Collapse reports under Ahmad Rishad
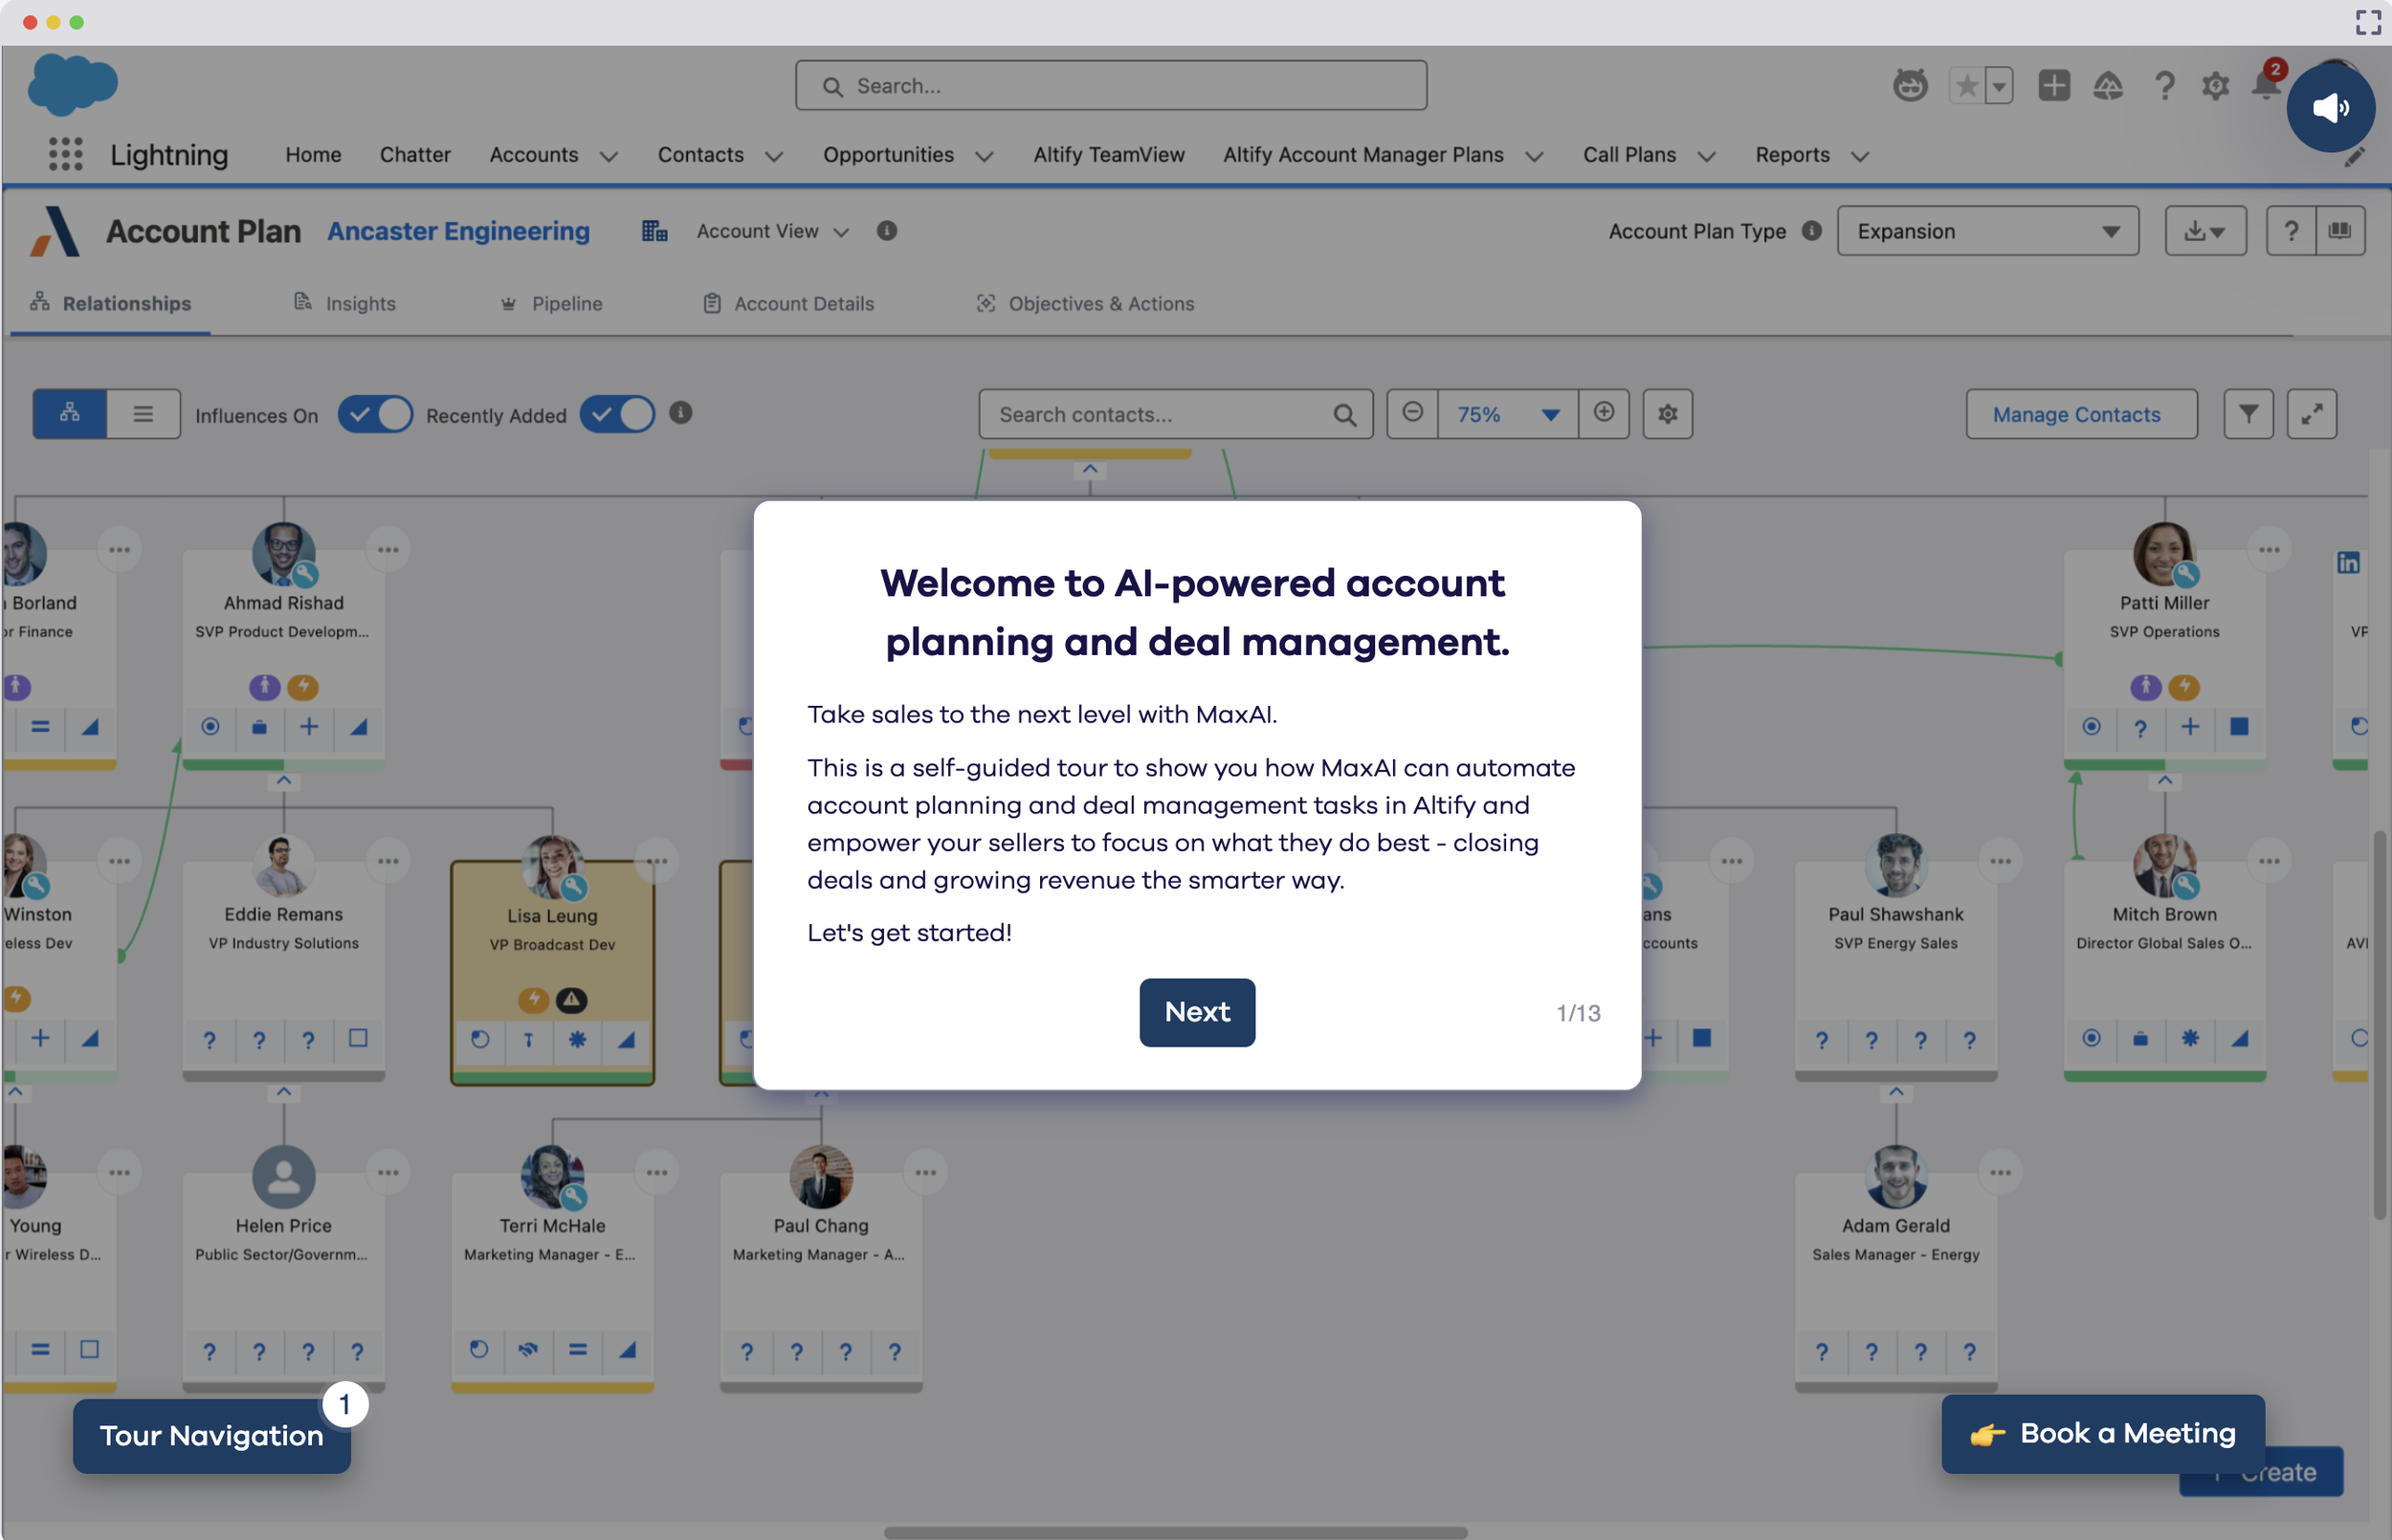 [284, 781]
